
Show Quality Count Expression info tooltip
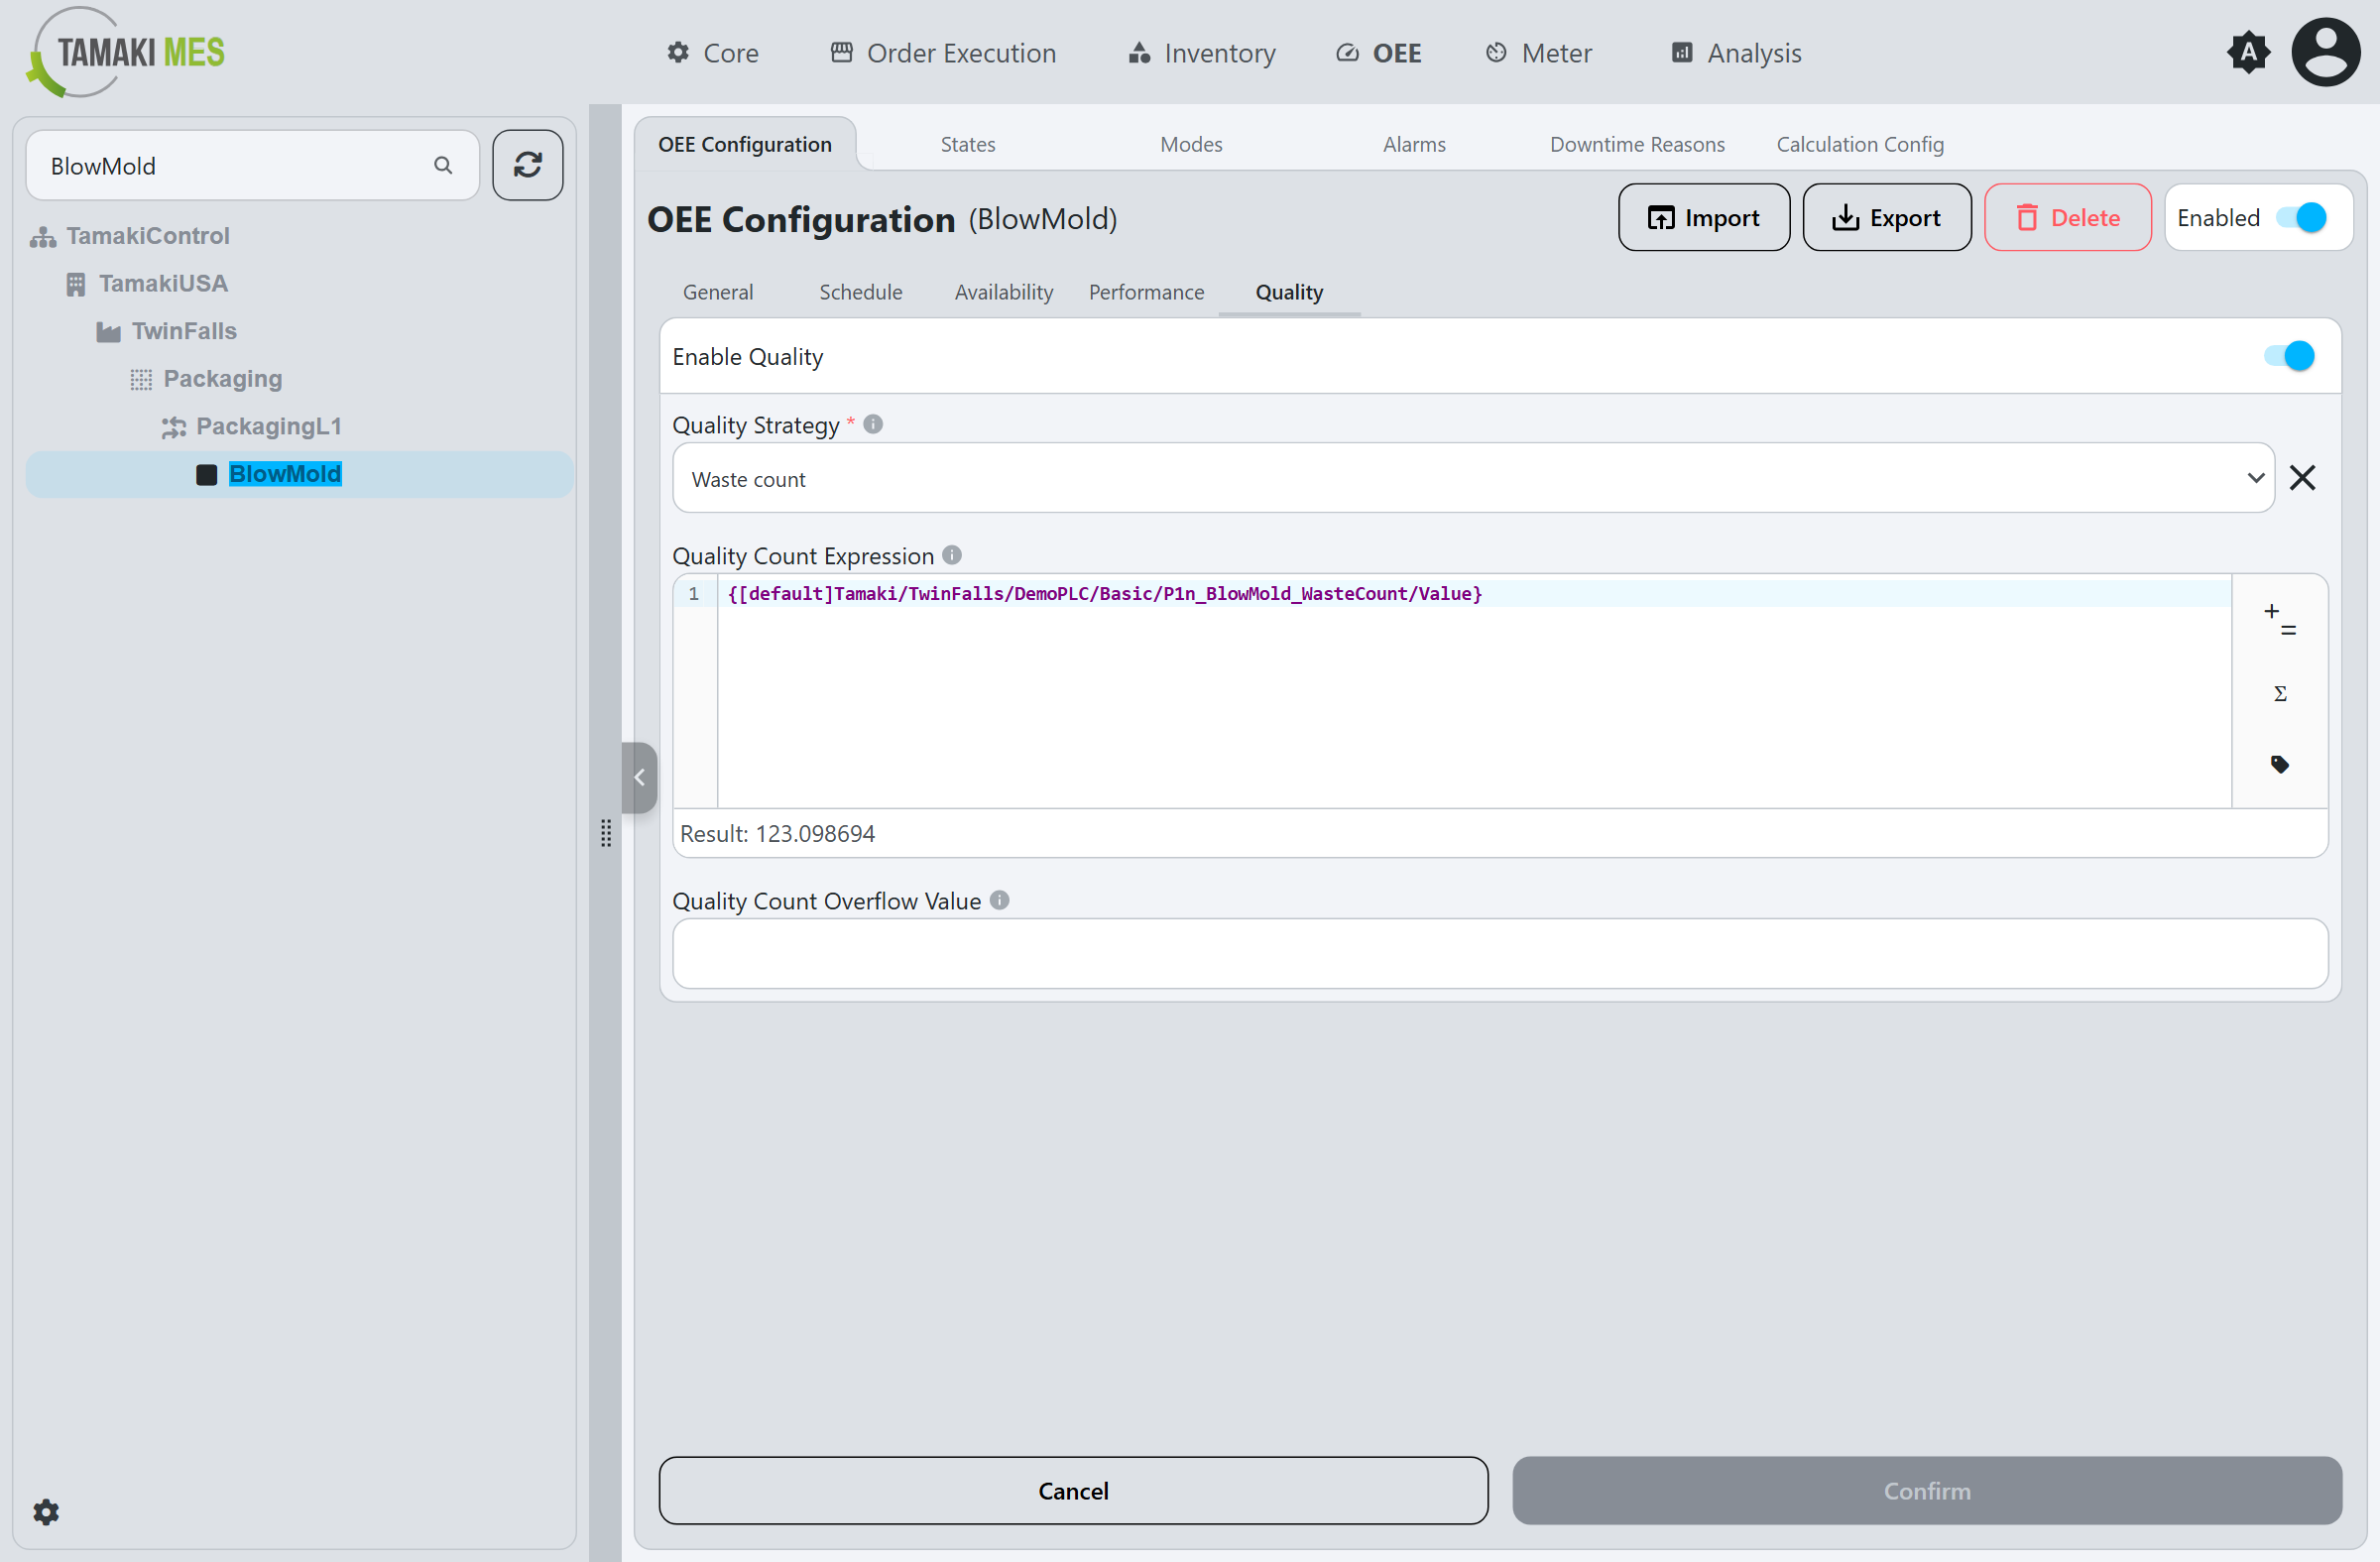952,554
